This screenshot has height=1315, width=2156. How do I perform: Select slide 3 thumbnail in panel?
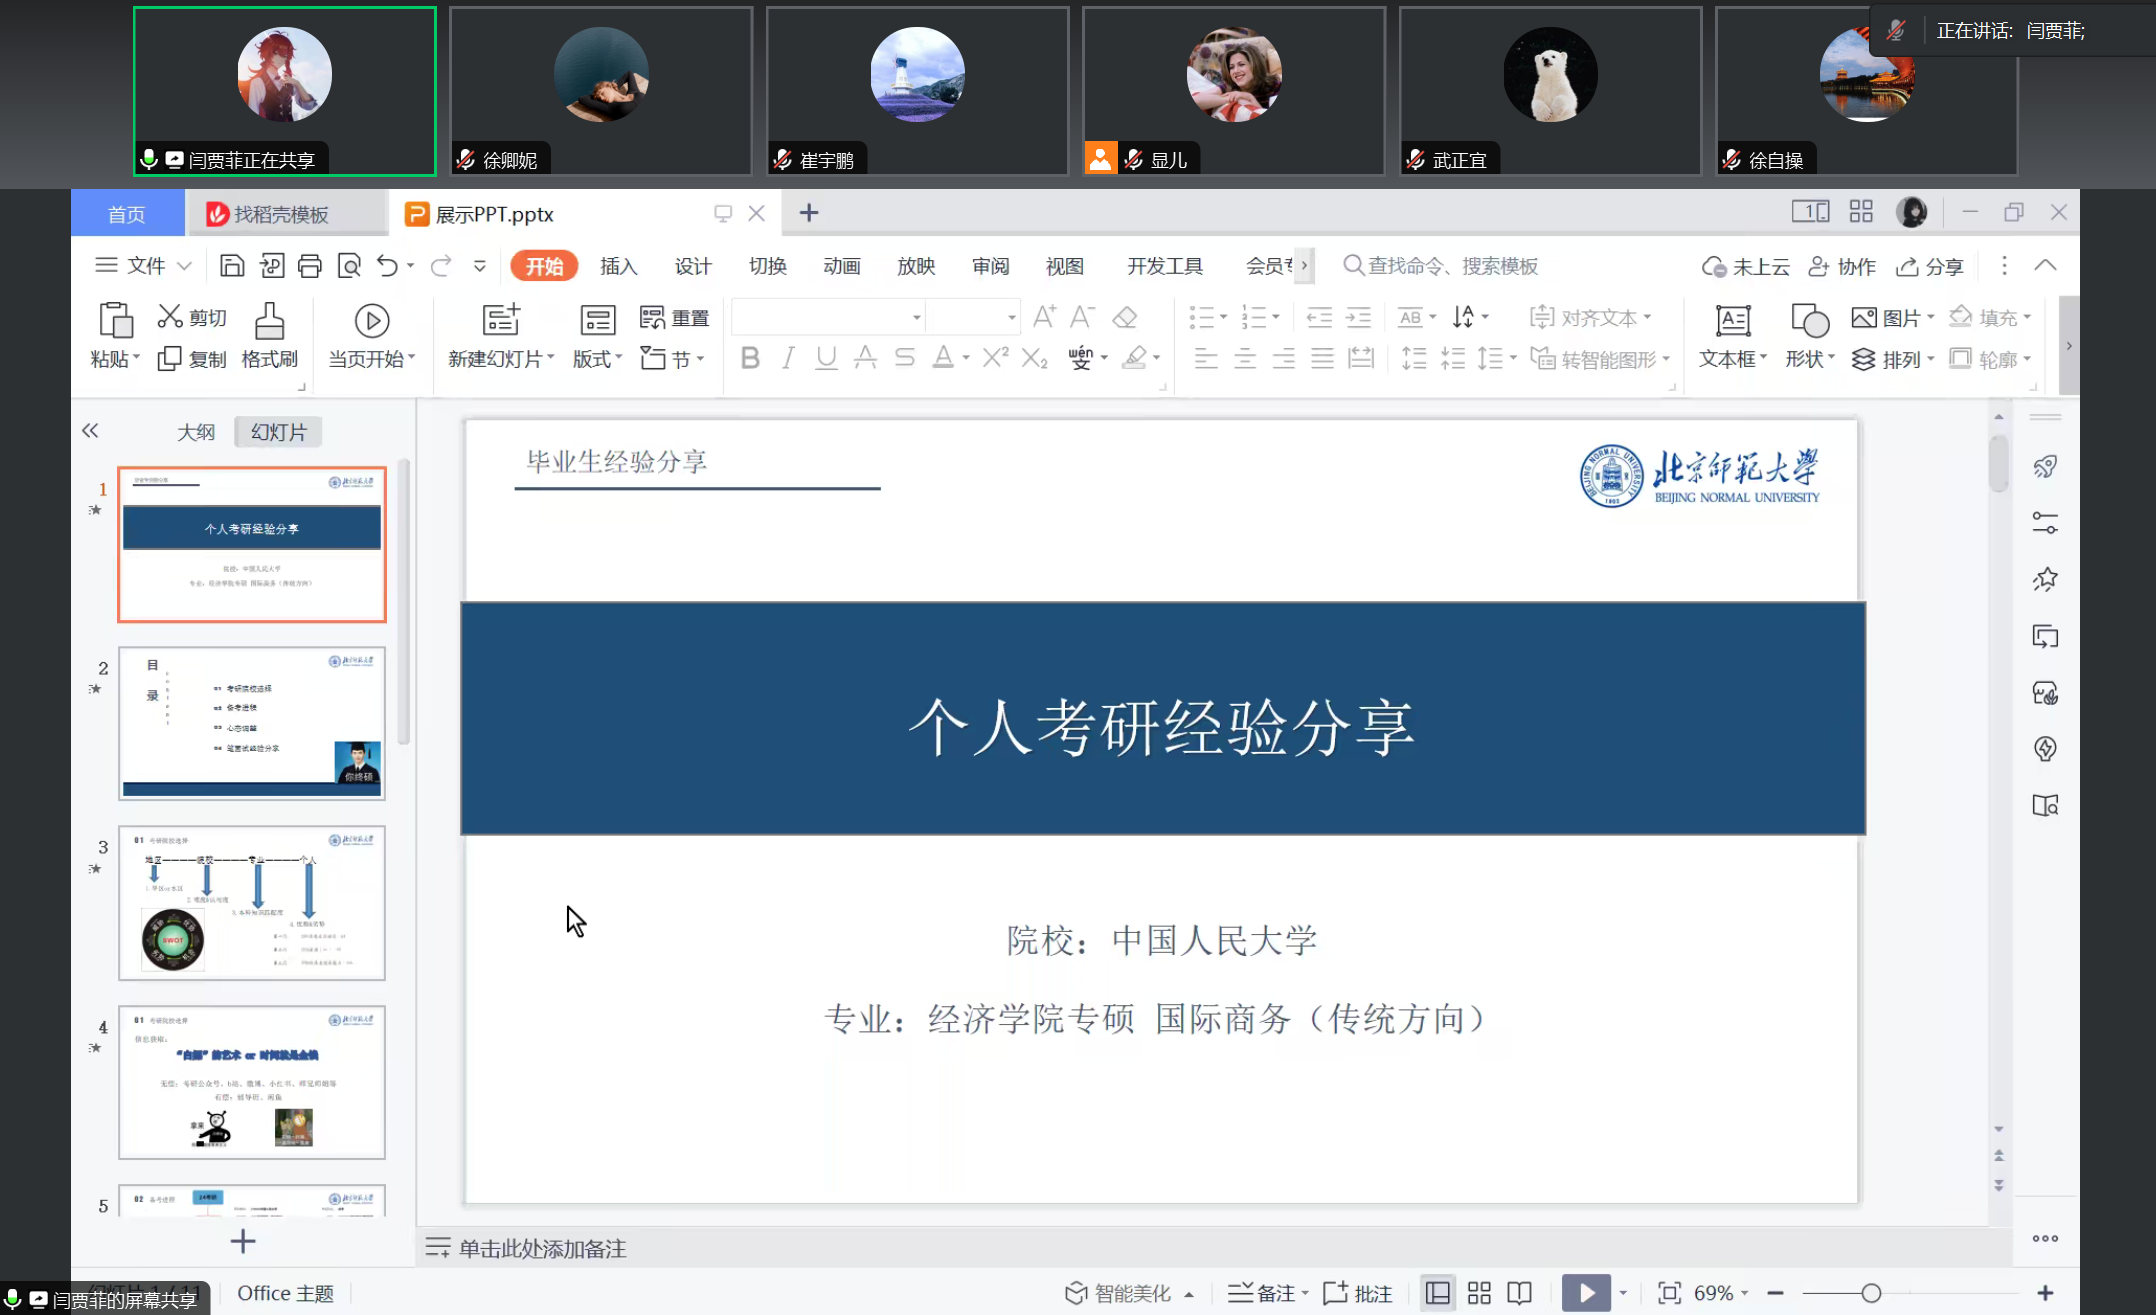point(252,902)
